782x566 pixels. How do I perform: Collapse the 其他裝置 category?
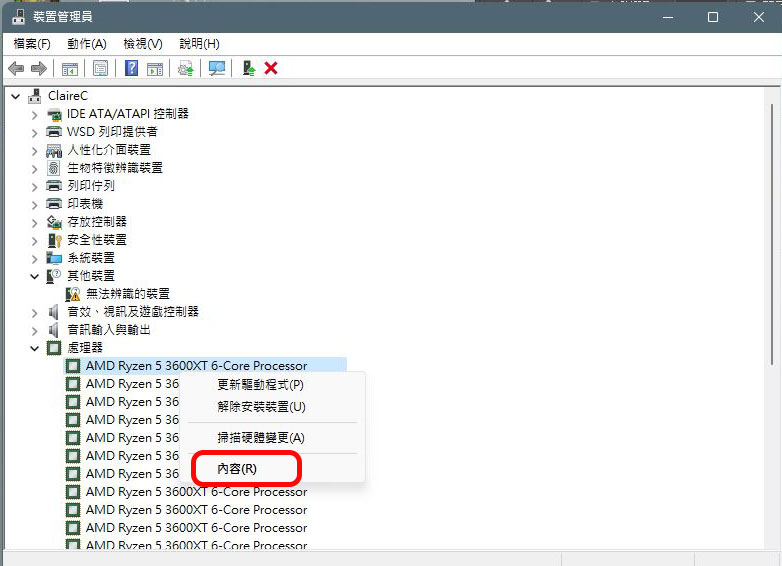click(34, 276)
